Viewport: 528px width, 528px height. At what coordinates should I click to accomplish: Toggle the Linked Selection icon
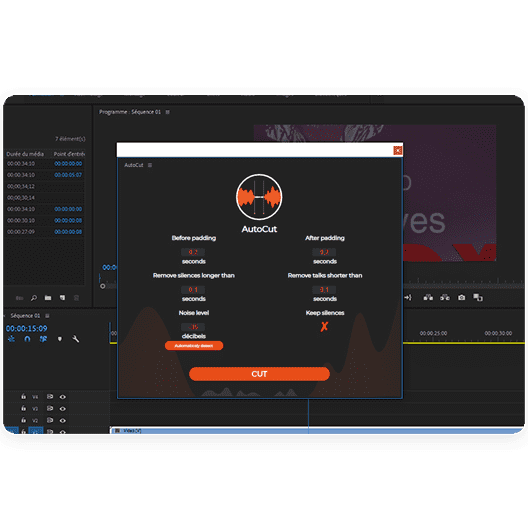point(43,339)
